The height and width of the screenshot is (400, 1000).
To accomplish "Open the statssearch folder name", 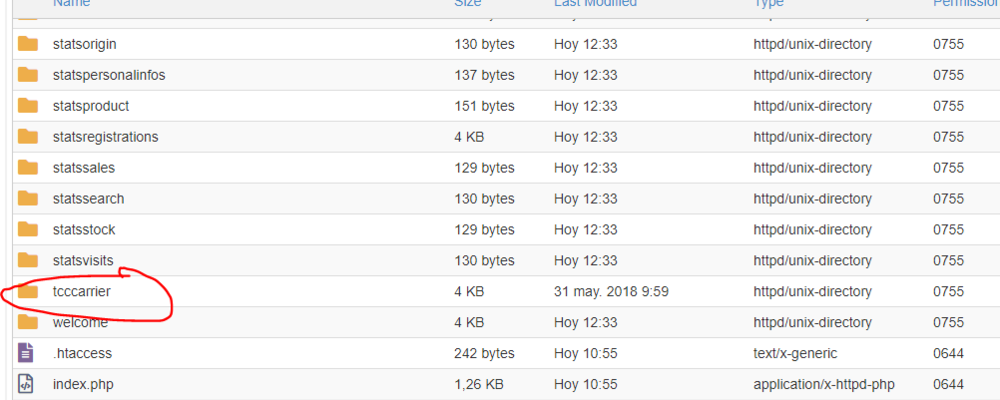I will [x=89, y=199].
